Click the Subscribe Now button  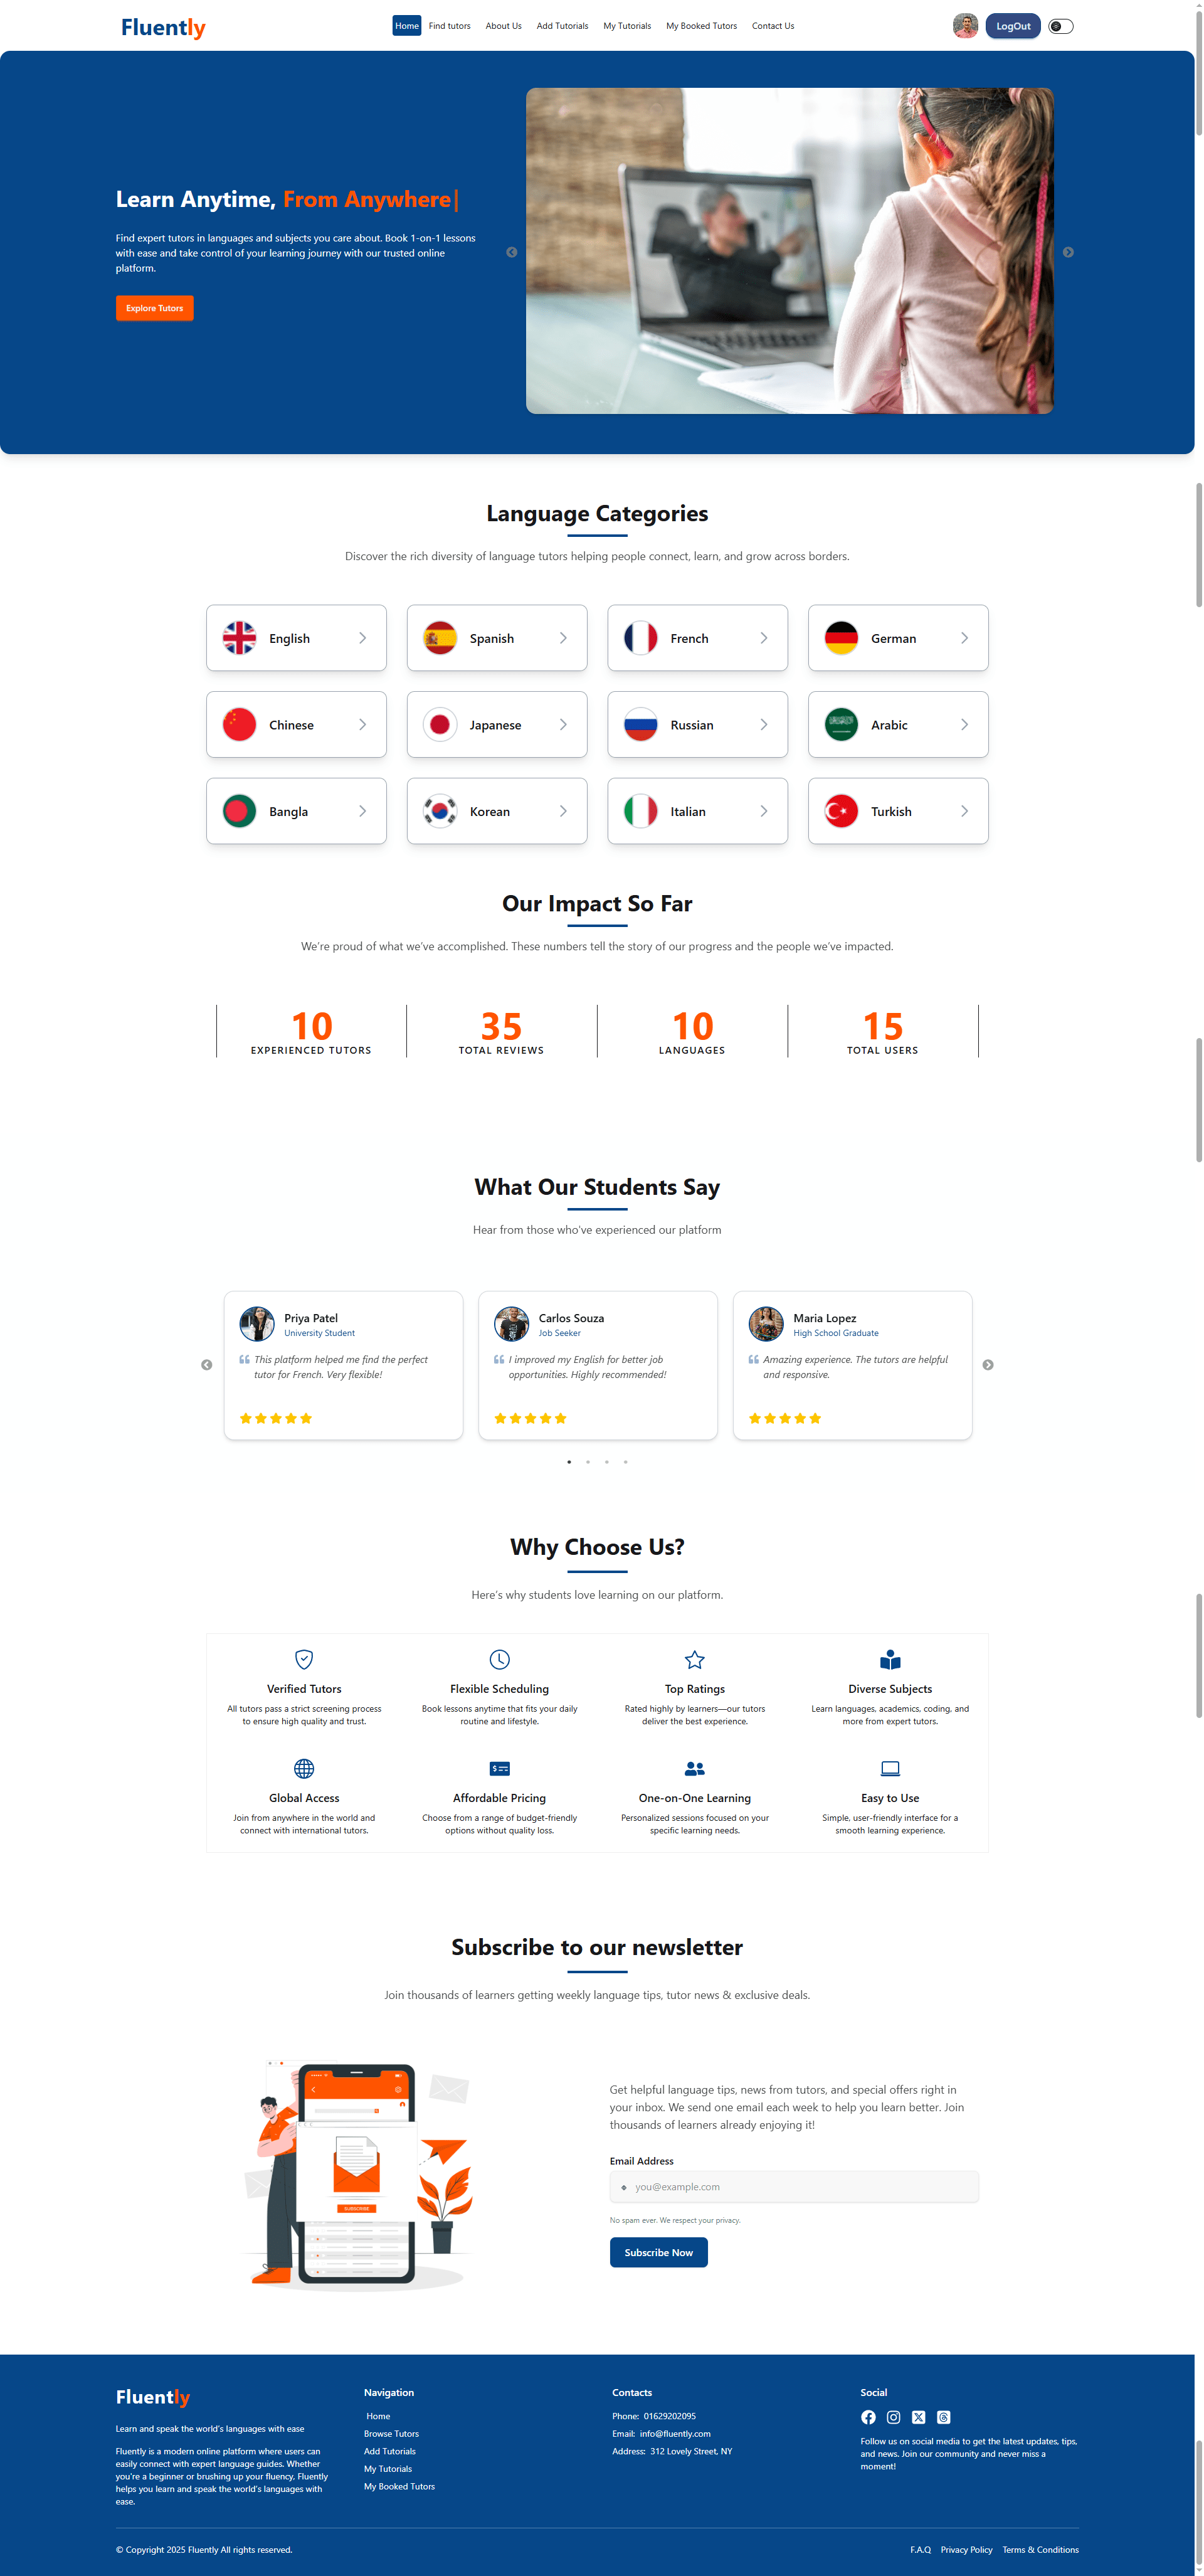[x=659, y=2252]
